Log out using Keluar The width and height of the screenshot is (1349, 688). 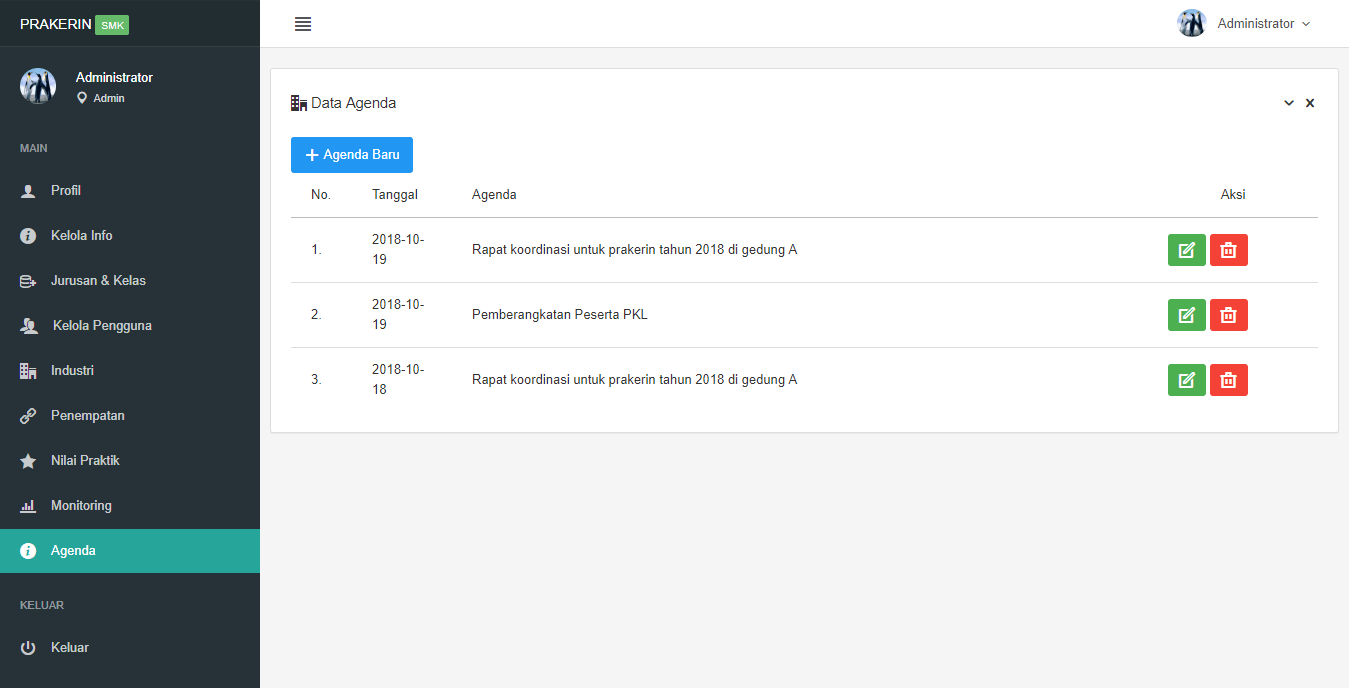point(69,648)
